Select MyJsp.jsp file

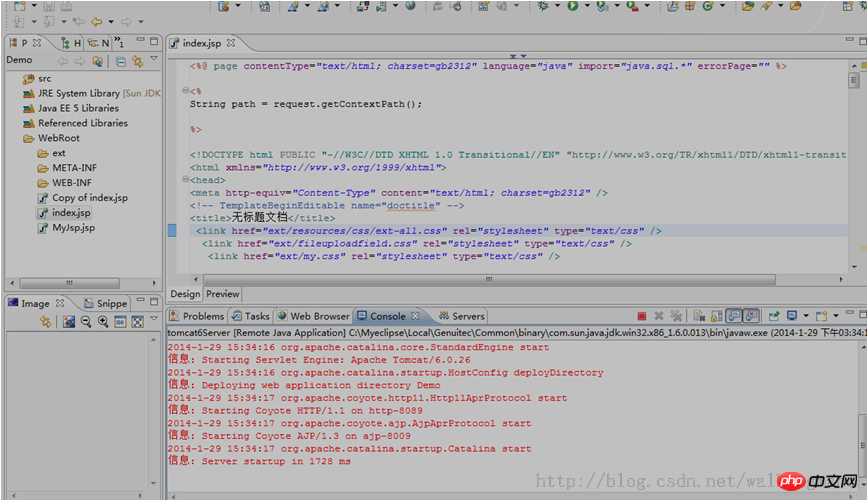66,228
